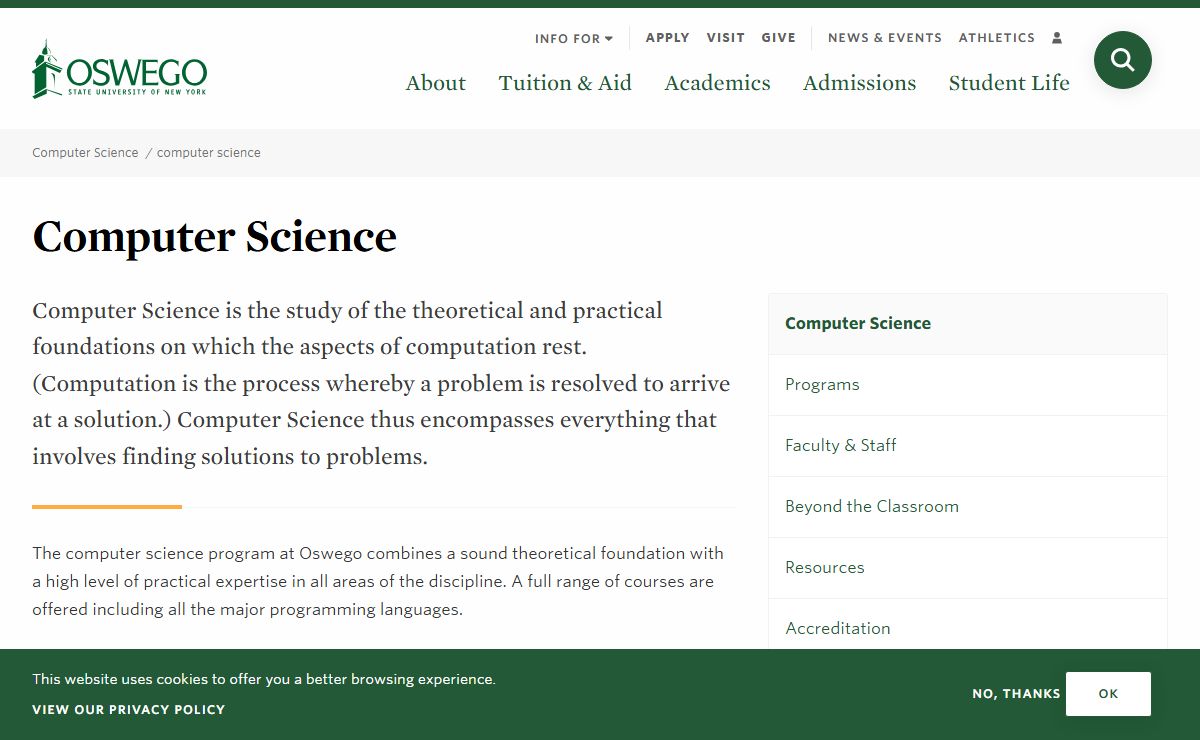Screen dimensions: 1200x740
Task: Expand the Info For dropdown
Action: point(574,38)
